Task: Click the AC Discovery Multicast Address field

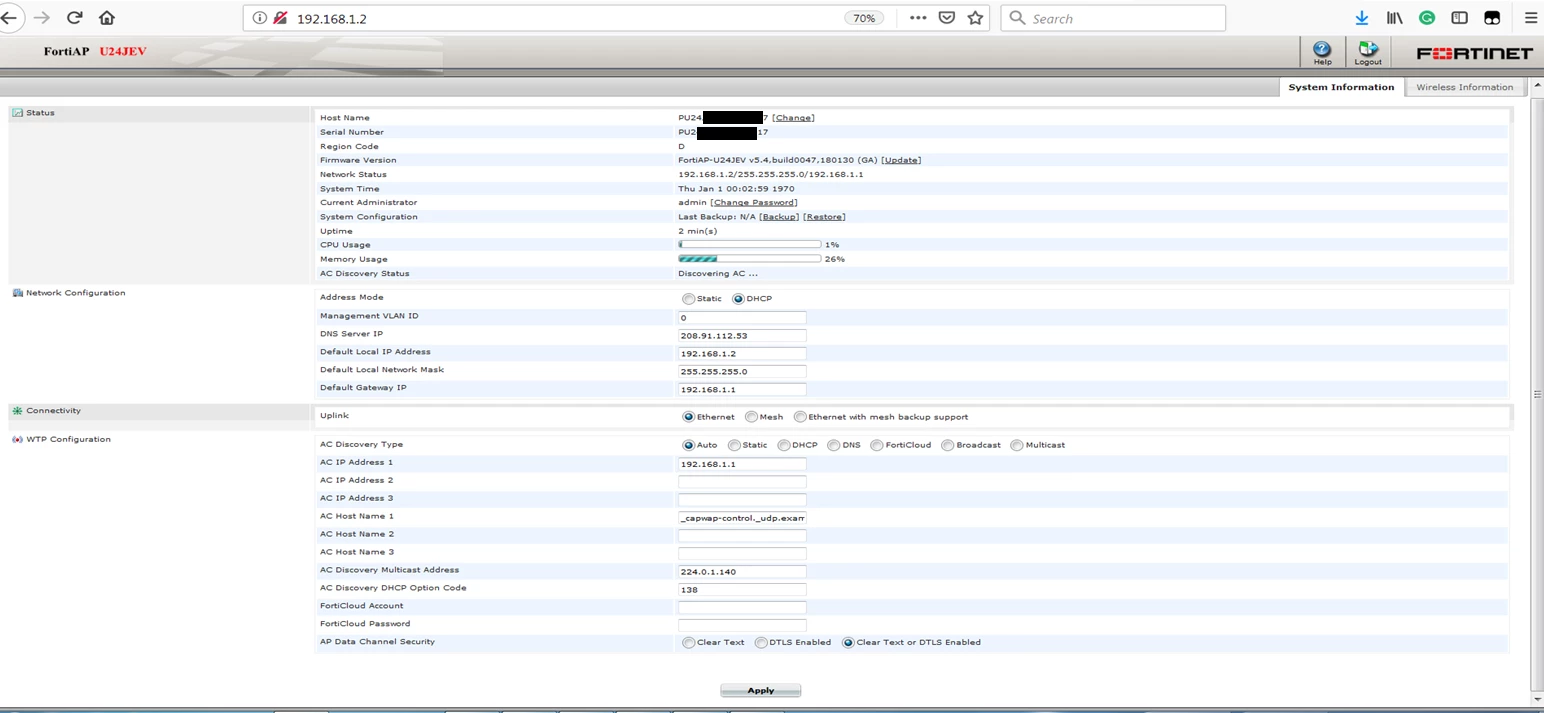Action: 742,572
